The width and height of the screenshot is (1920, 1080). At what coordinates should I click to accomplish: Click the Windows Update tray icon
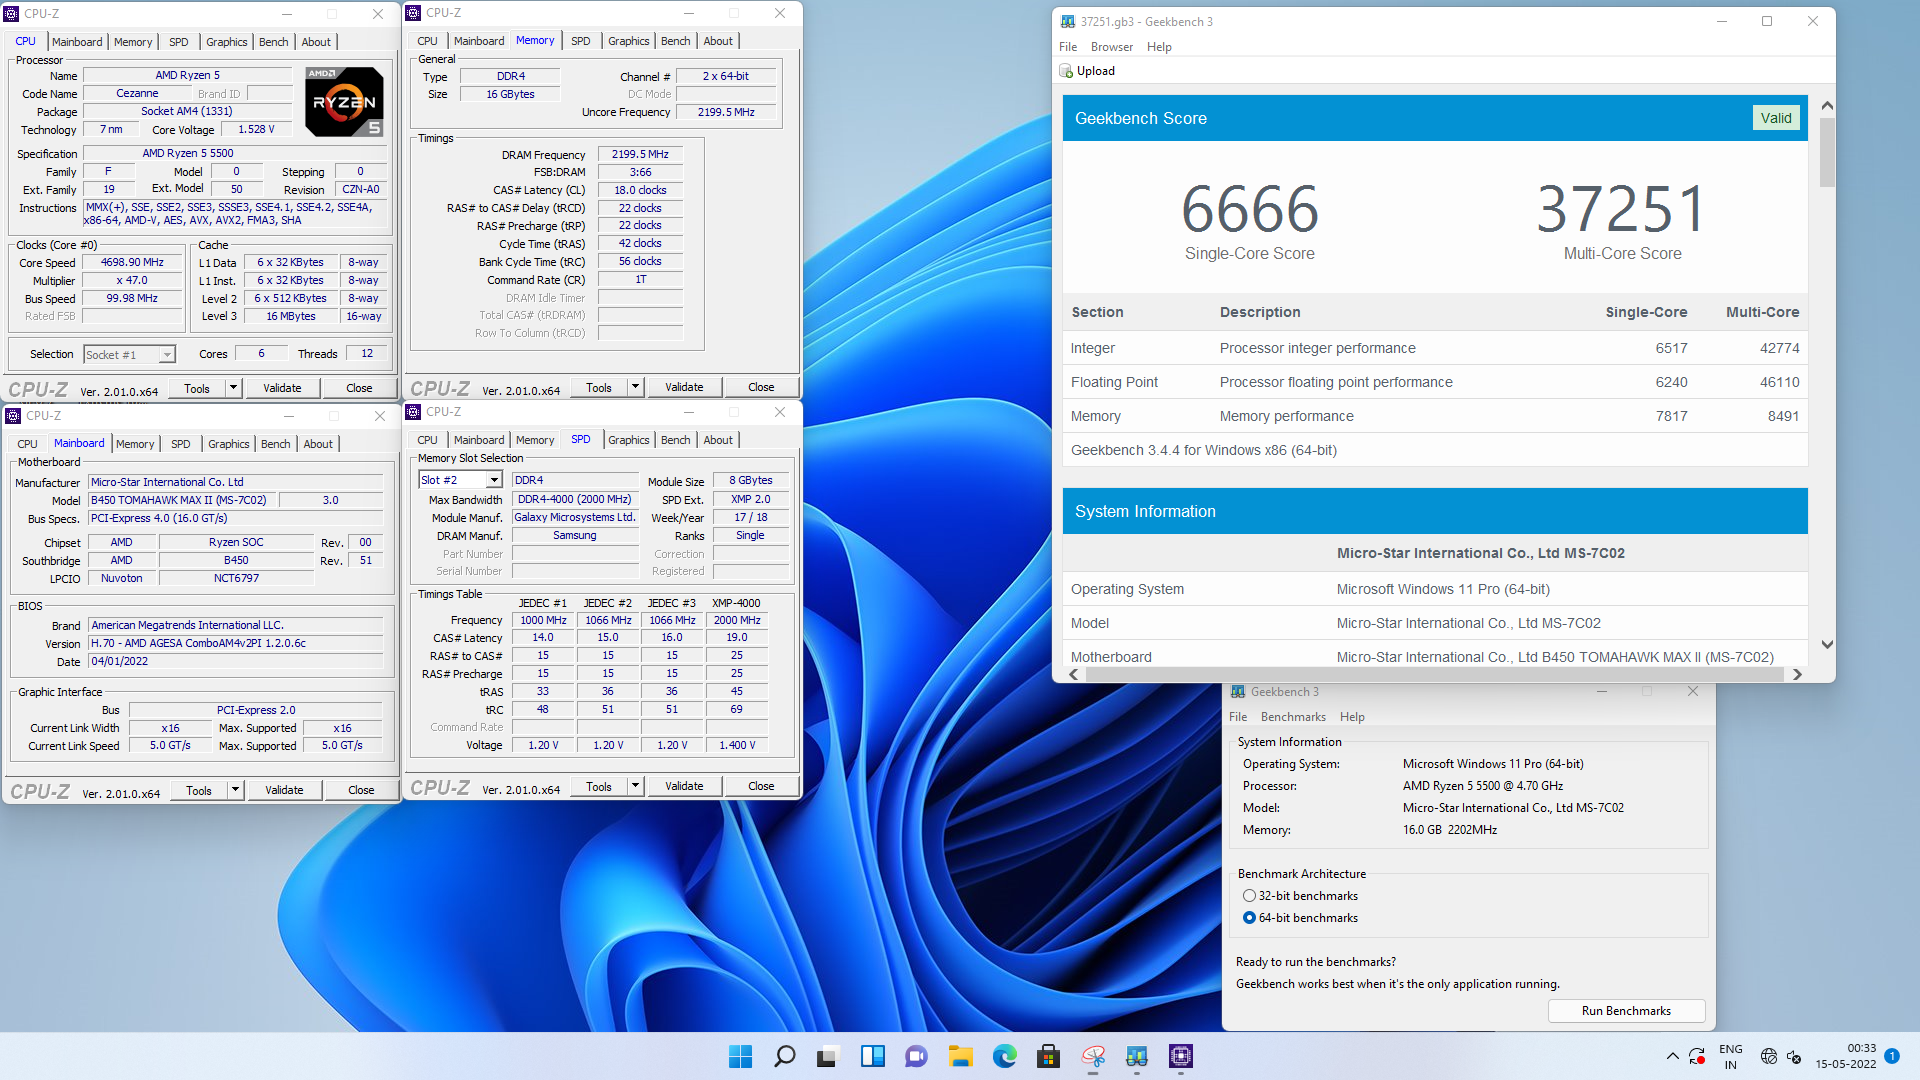(x=1698, y=1056)
